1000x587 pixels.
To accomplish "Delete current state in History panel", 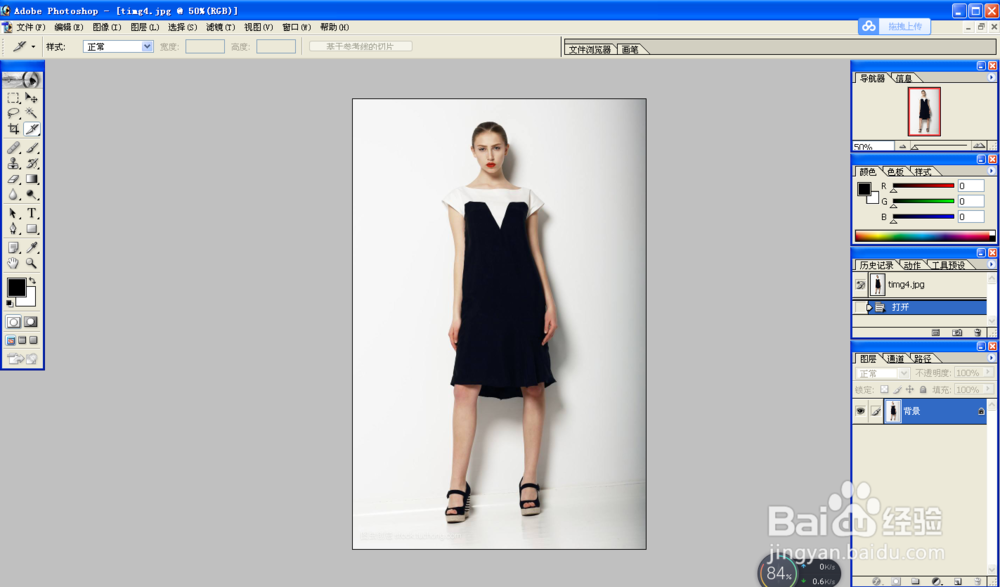I will click(977, 332).
